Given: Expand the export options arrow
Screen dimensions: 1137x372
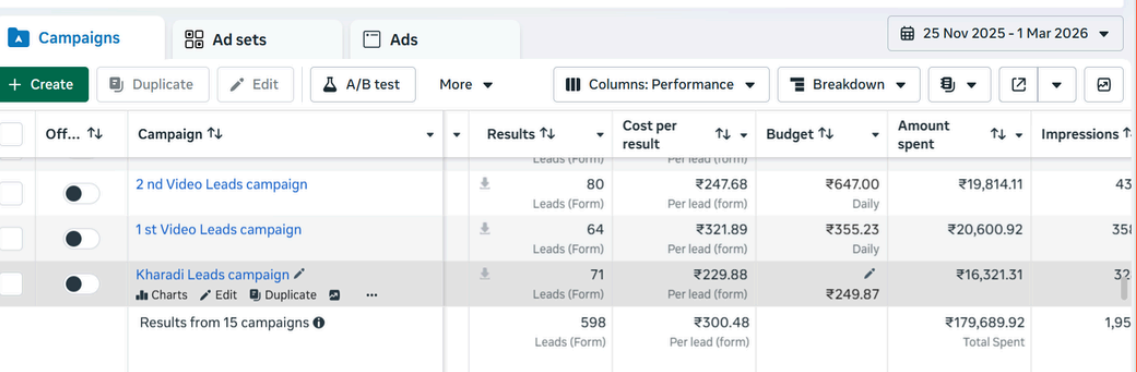Looking at the screenshot, I should 1057,85.
